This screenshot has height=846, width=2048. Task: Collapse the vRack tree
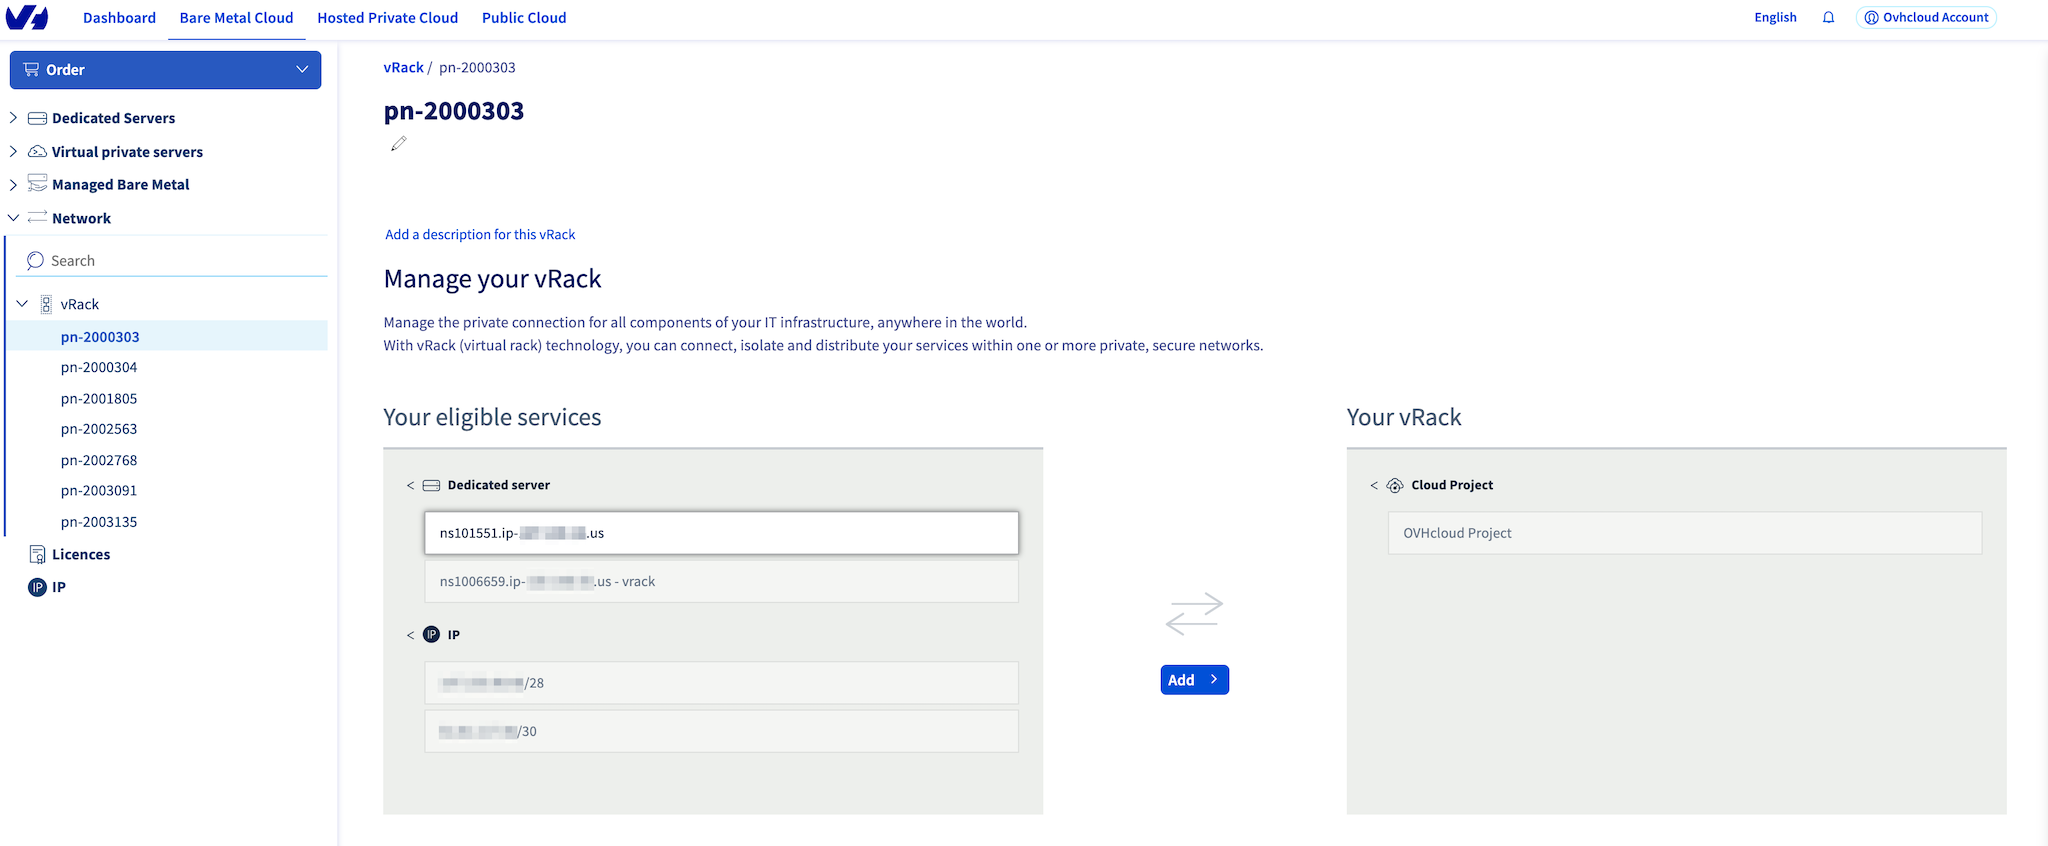[22, 304]
